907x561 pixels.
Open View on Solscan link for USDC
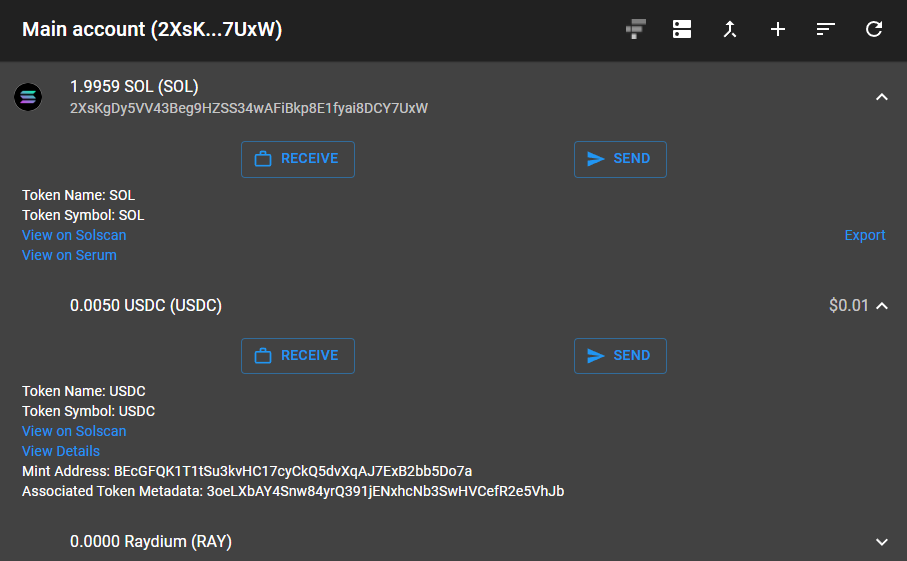[74, 431]
